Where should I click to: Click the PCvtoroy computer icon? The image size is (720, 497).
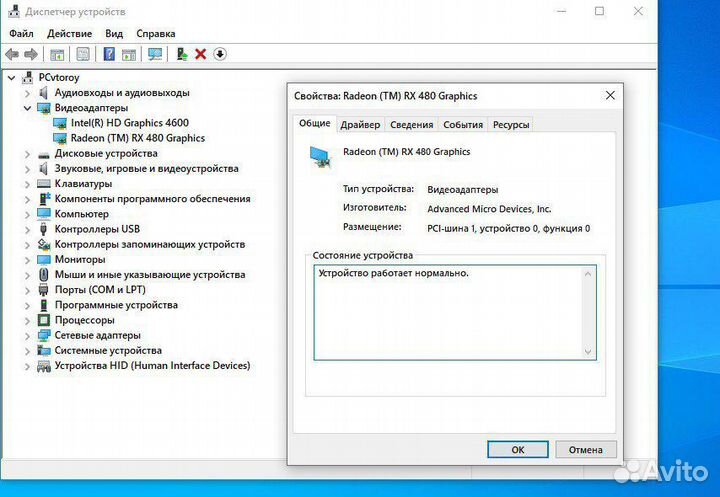point(28,78)
